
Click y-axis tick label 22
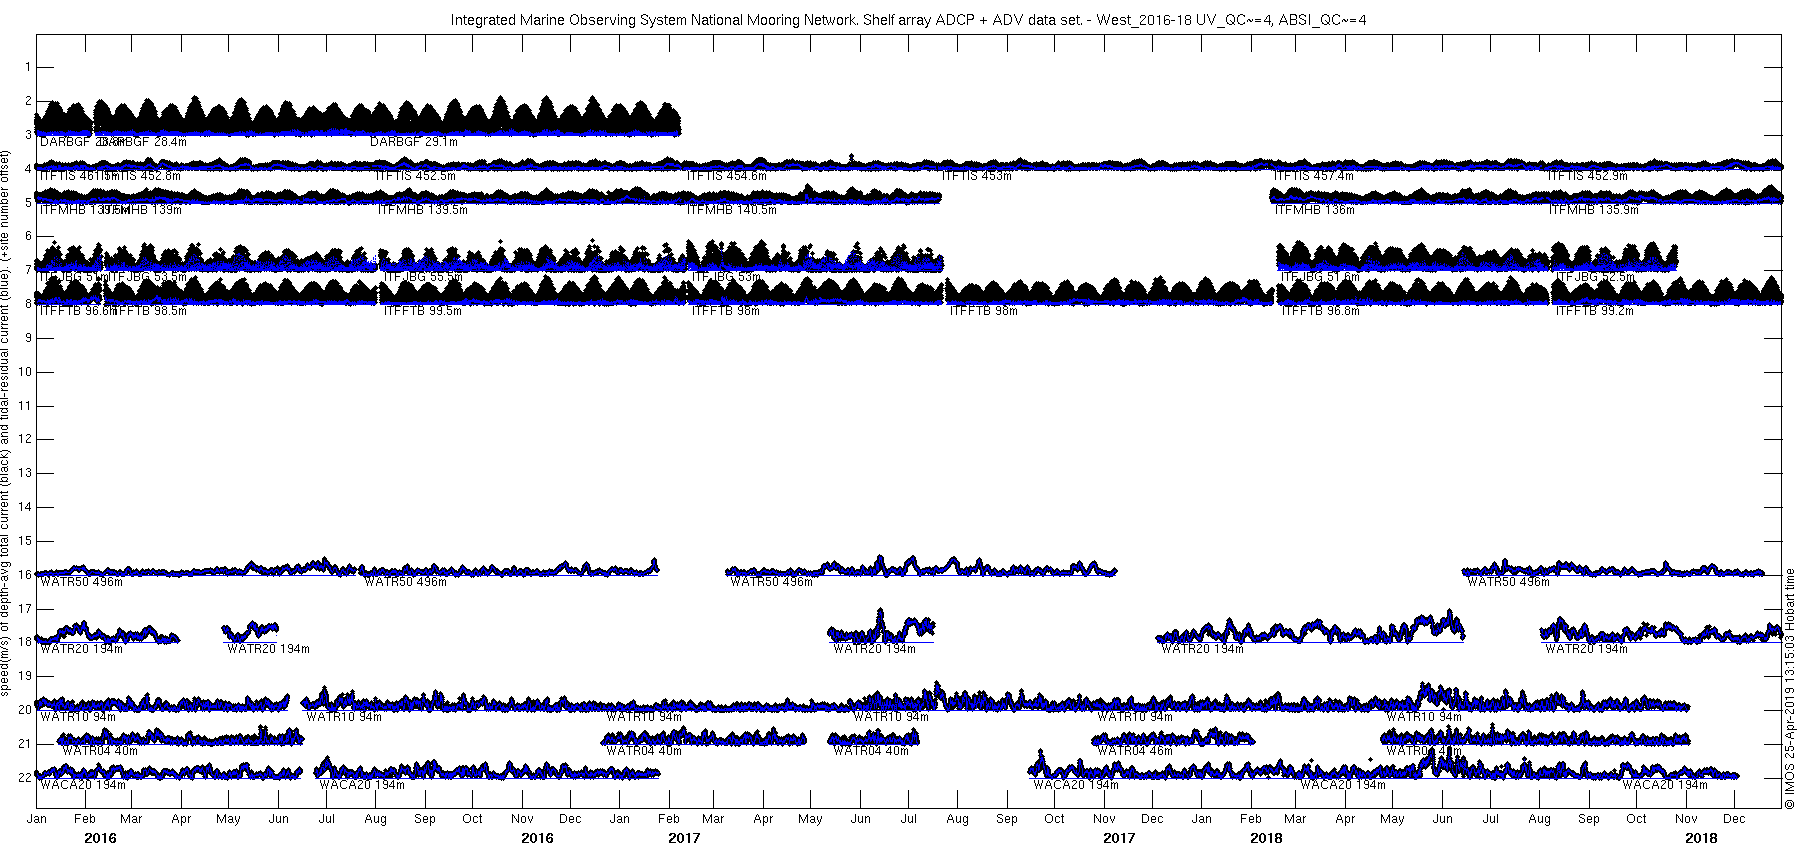pos(25,777)
